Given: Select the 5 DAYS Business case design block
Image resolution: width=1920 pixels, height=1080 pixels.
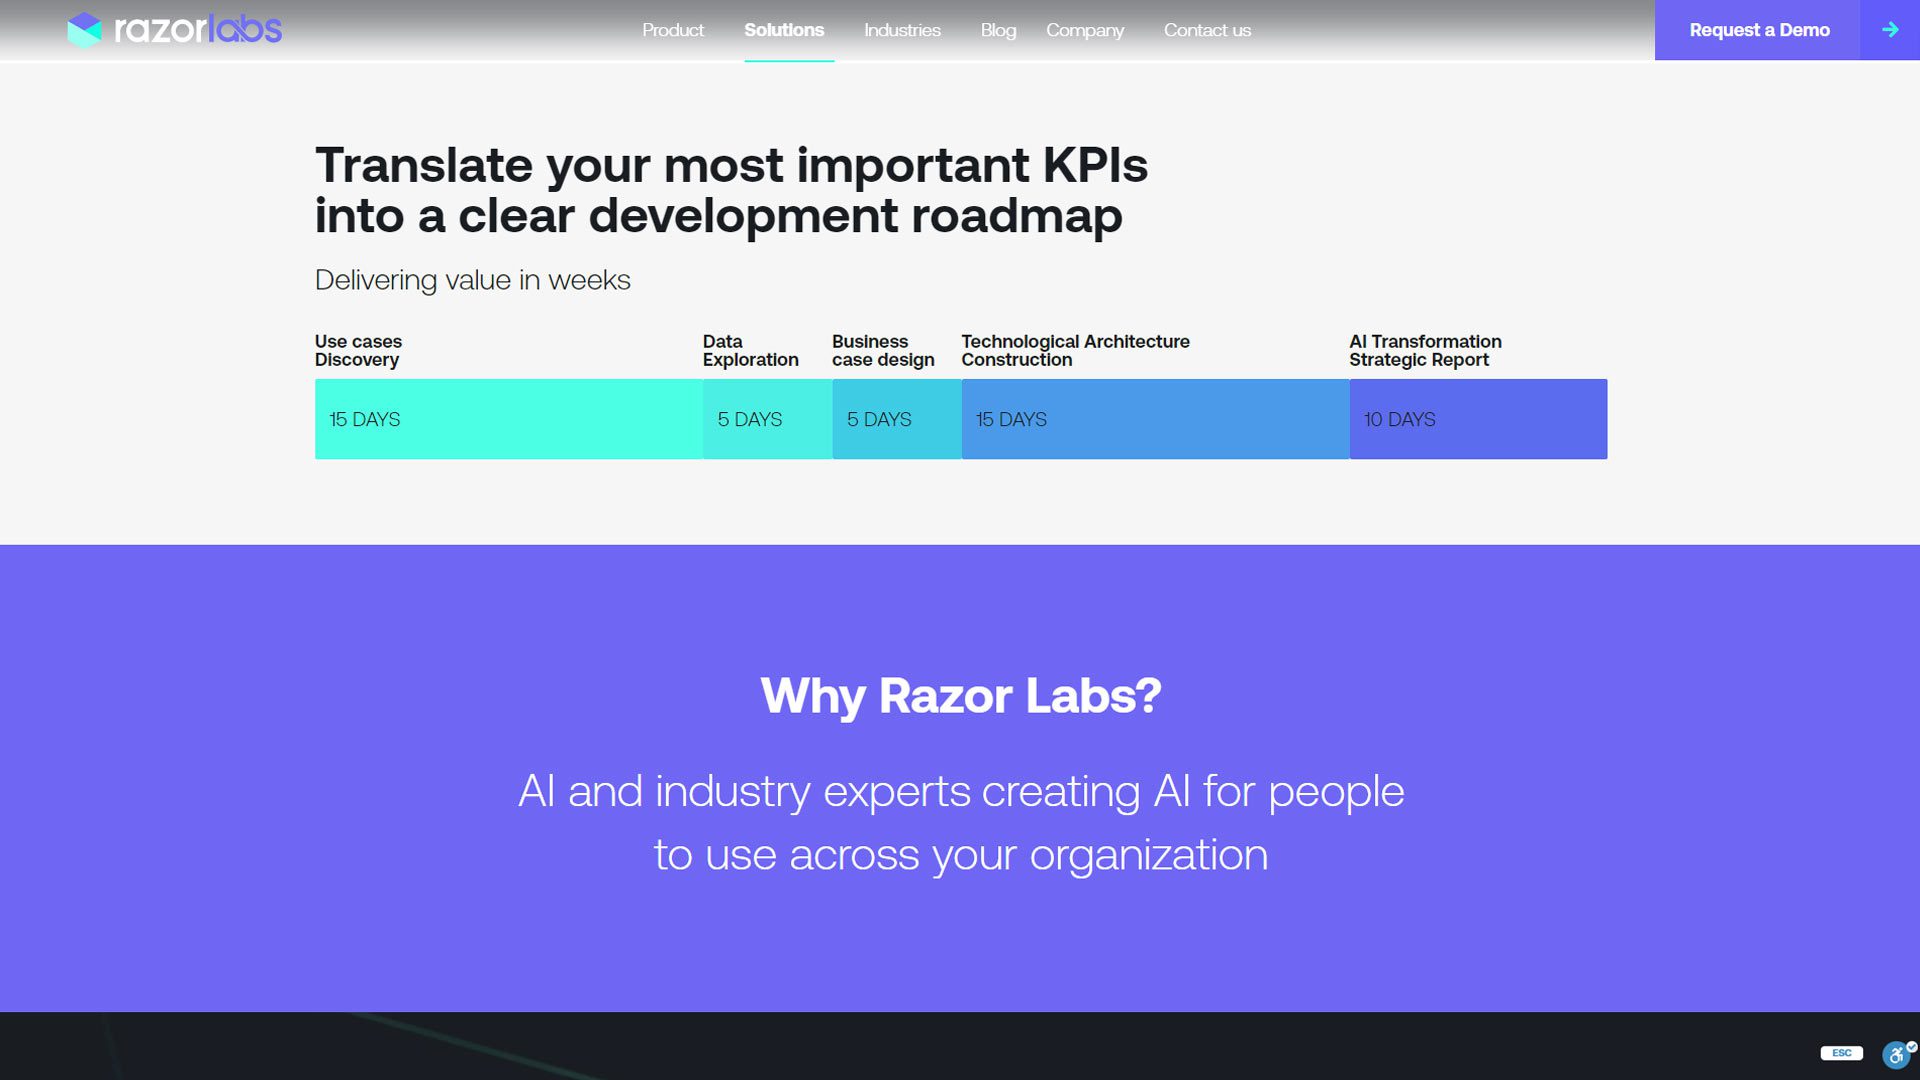Looking at the screenshot, I should pos(896,419).
